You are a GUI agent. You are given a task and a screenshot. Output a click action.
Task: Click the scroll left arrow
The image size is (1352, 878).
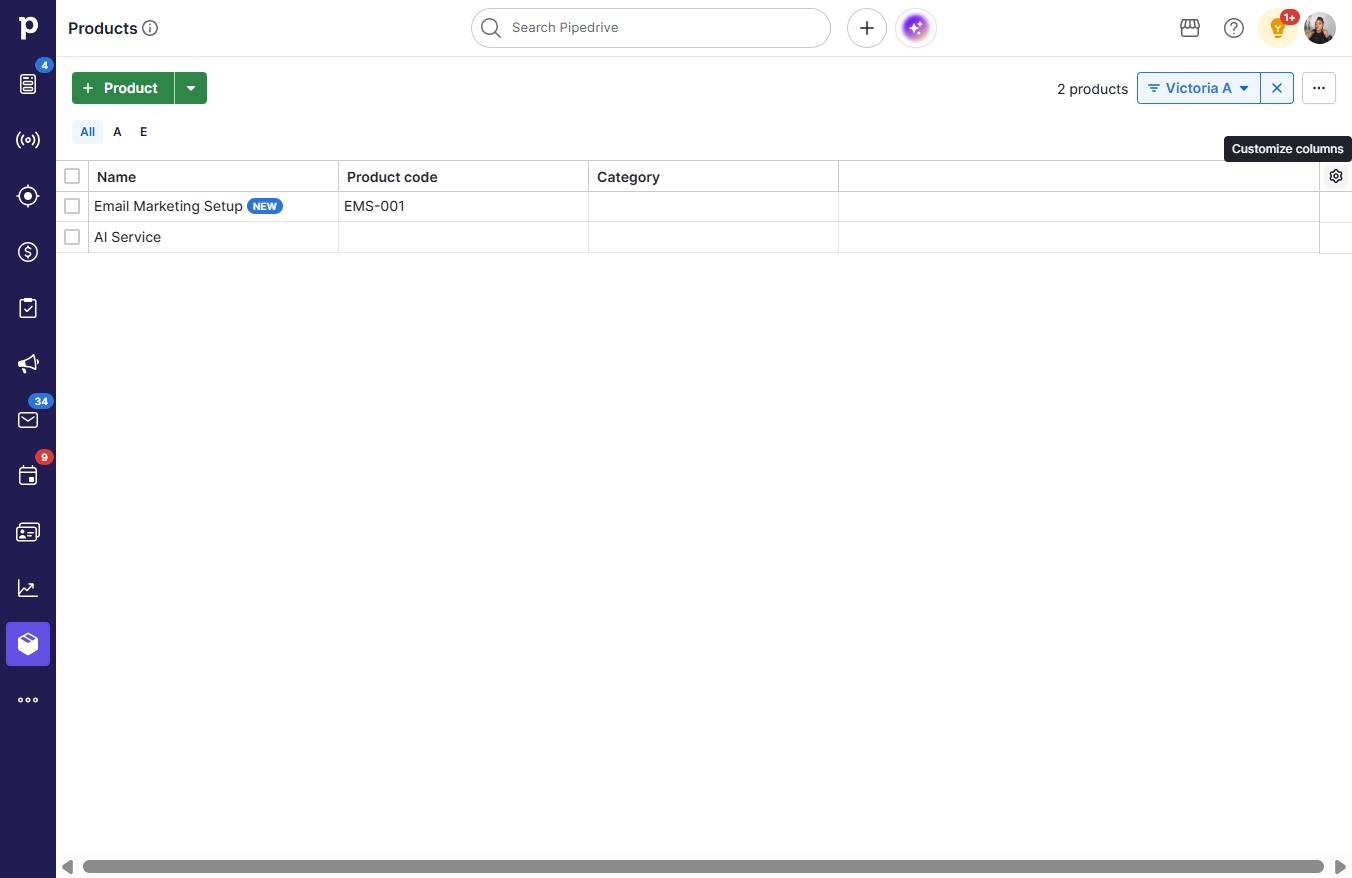point(67,867)
